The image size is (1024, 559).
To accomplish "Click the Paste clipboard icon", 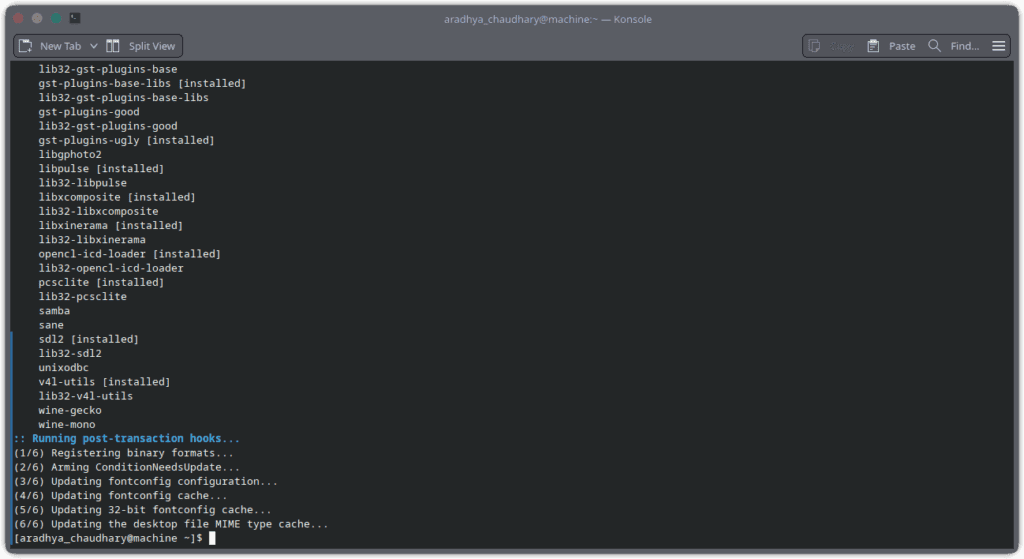I will [x=873, y=46].
